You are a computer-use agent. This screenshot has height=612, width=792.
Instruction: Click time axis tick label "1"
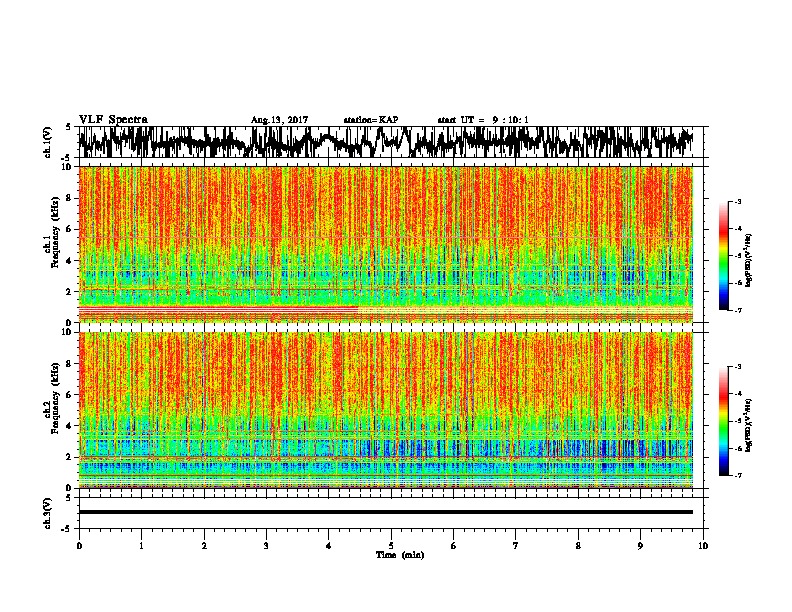(x=141, y=546)
